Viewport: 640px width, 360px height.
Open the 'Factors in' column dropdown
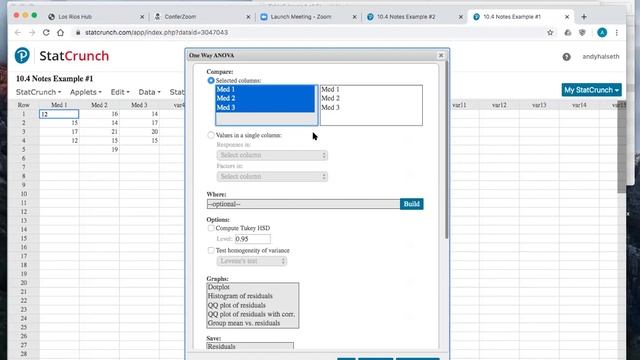pos(272,176)
